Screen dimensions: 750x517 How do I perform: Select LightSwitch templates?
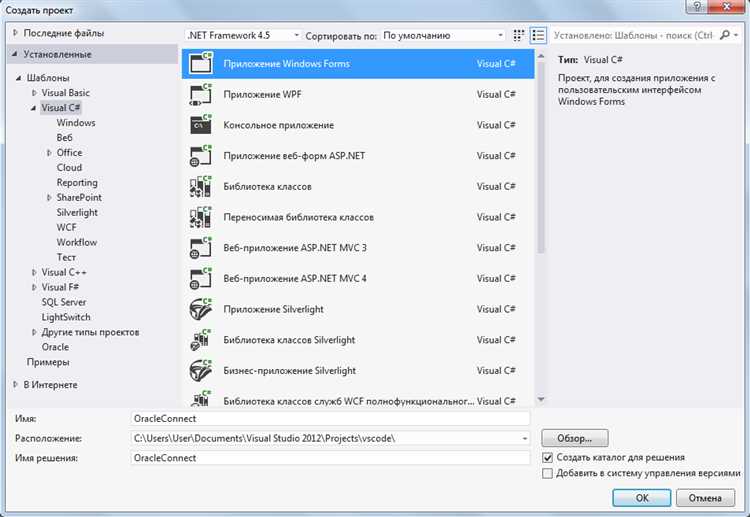click(x=66, y=317)
